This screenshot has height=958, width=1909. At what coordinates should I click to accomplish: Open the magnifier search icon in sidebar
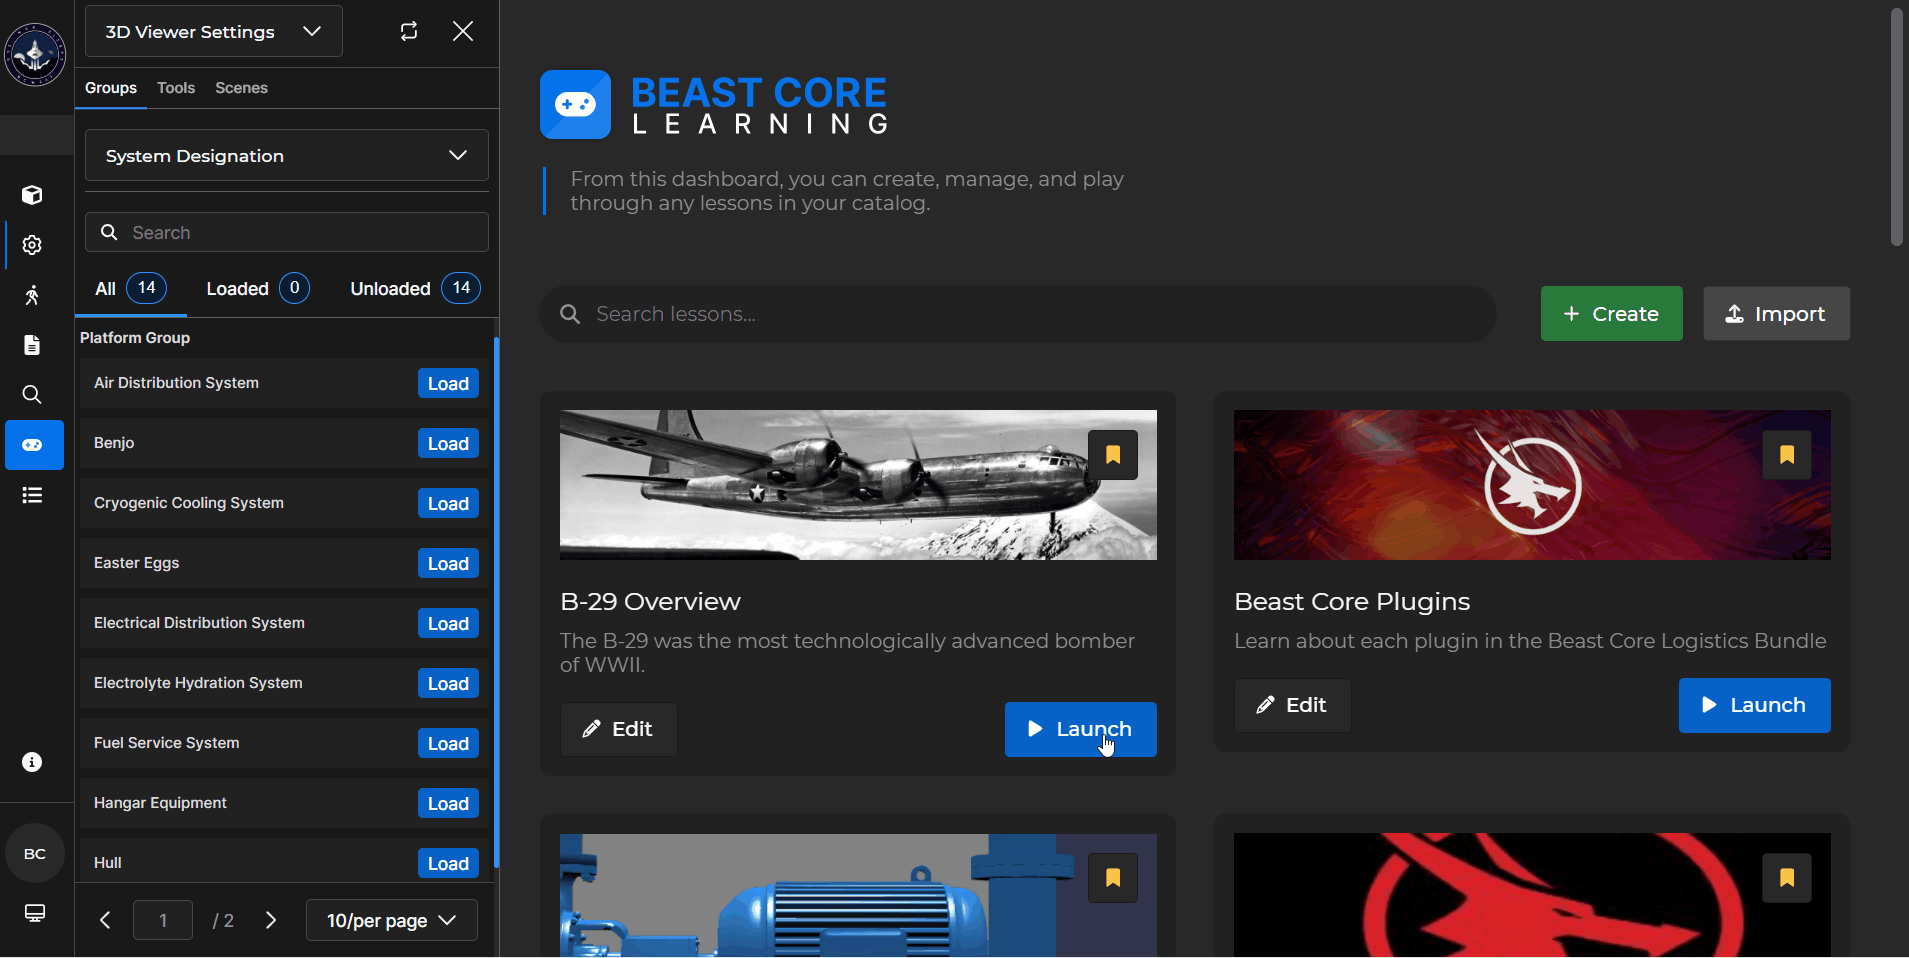32,395
